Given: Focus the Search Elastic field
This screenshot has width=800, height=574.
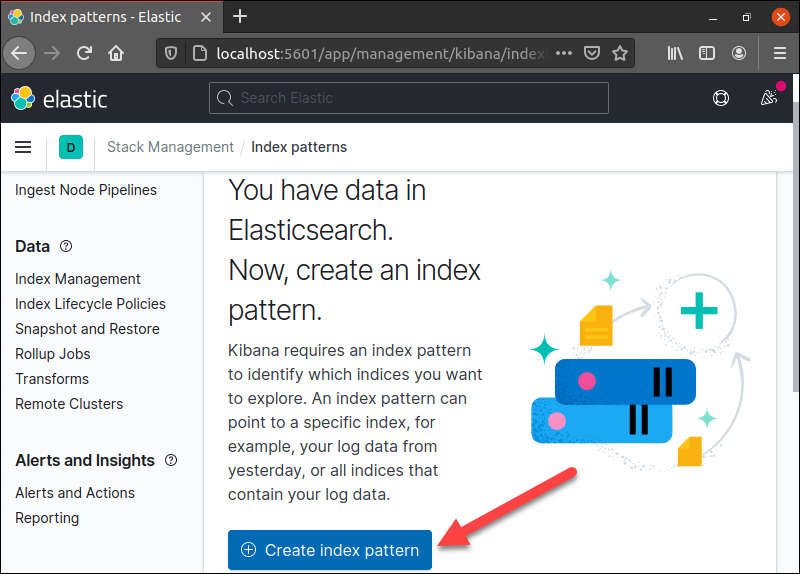Looking at the screenshot, I should 409,98.
